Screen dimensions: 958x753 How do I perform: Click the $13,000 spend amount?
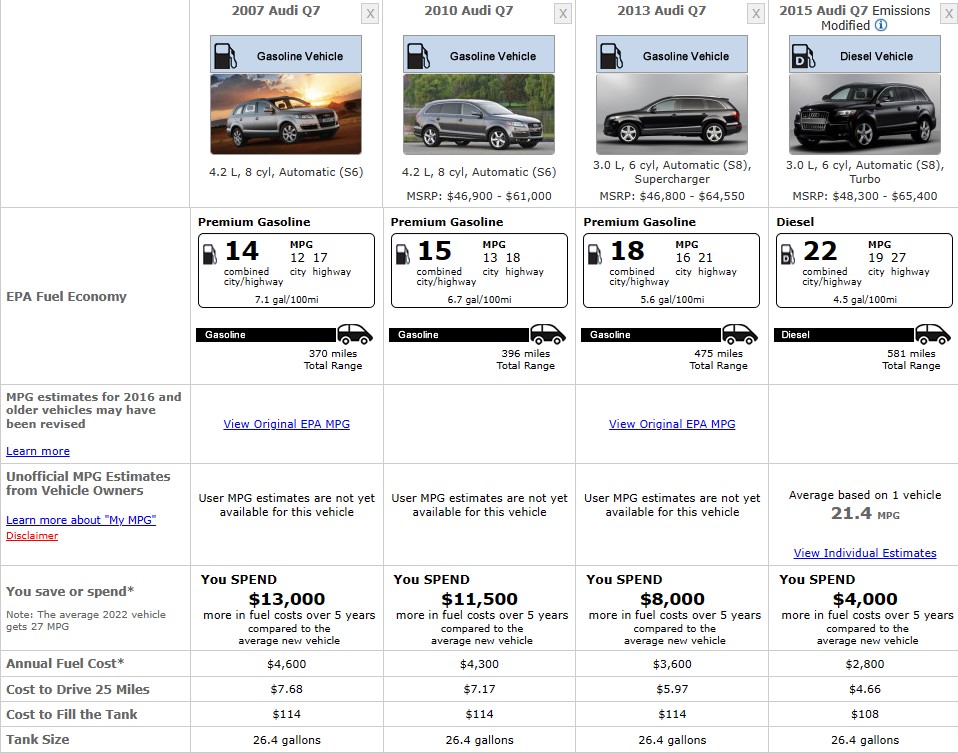(x=287, y=599)
